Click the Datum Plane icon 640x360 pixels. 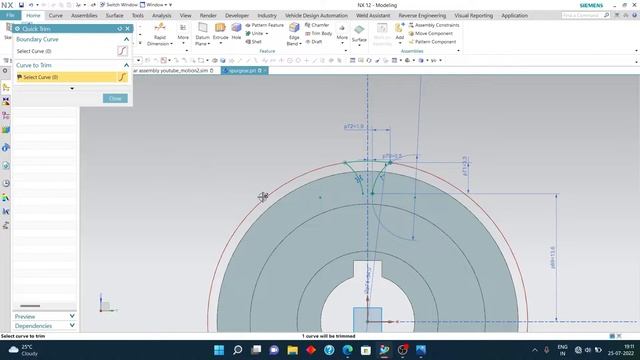click(x=202, y=27)
